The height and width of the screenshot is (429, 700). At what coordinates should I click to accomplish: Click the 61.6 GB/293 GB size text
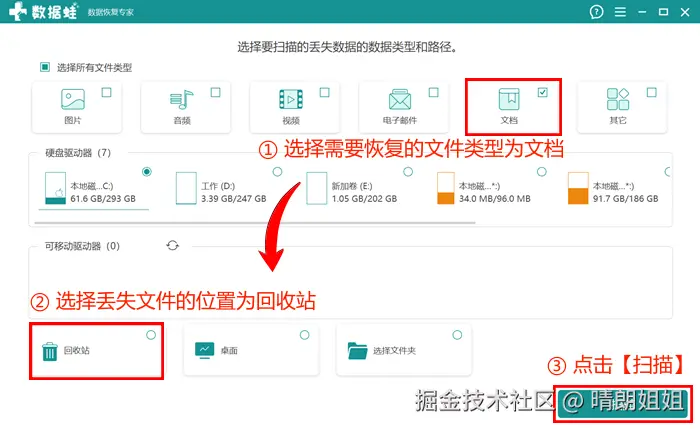click(103, 199)
